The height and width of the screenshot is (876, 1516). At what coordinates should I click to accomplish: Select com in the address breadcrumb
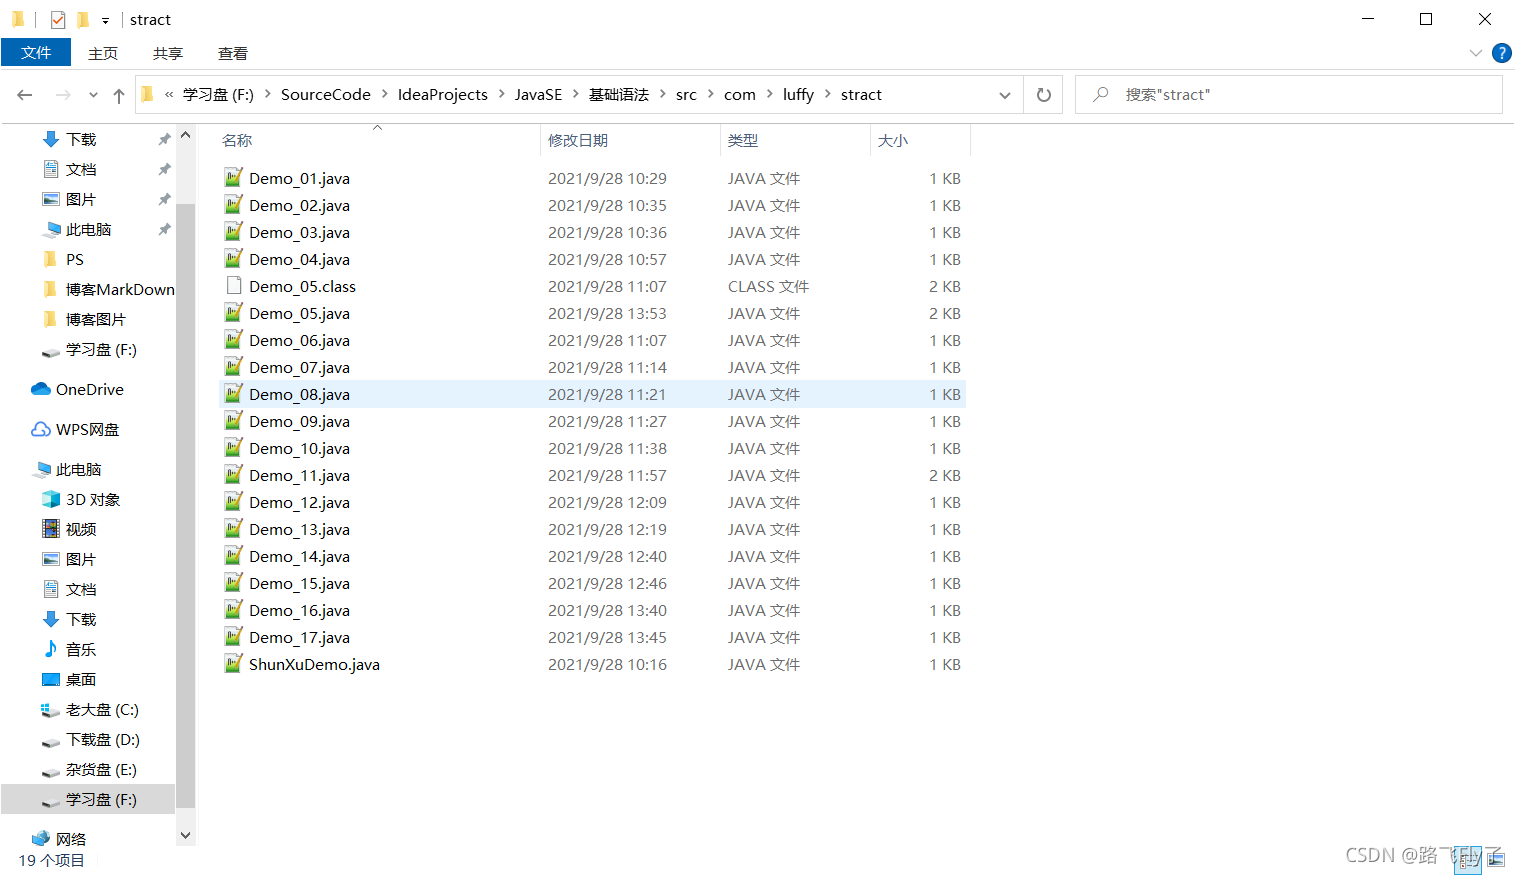740,95
